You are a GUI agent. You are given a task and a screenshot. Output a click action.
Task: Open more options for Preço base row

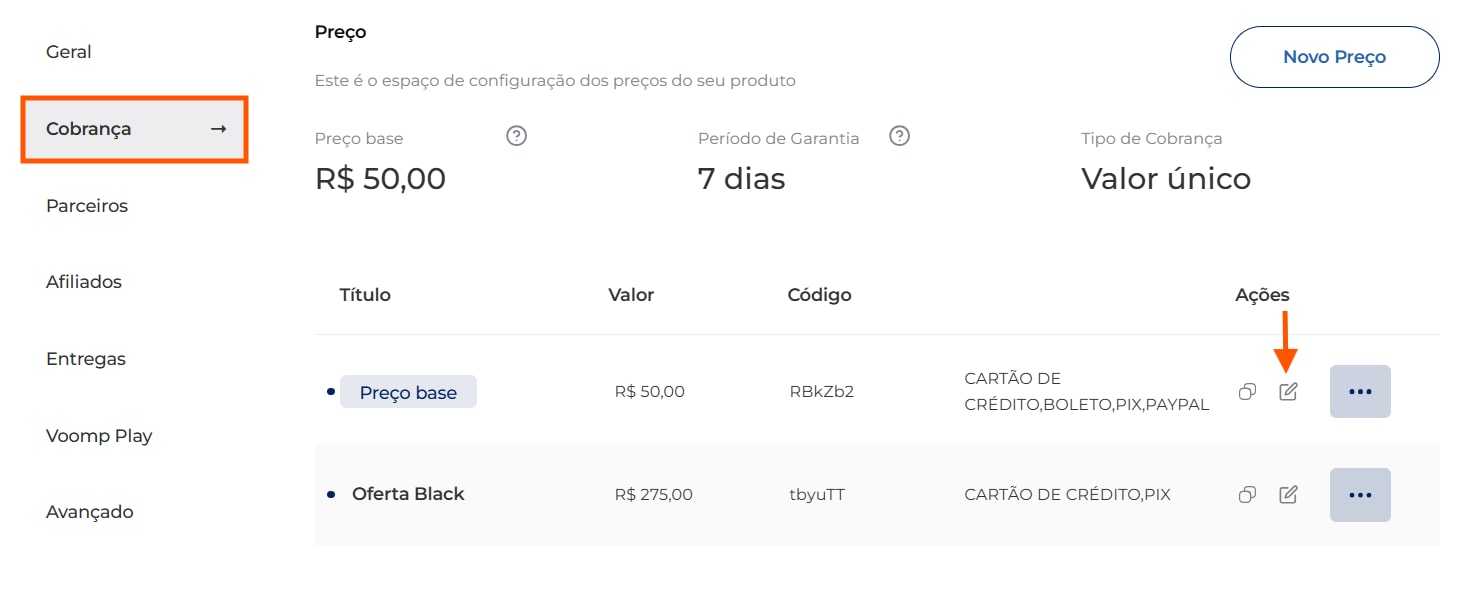point(1360,391)
